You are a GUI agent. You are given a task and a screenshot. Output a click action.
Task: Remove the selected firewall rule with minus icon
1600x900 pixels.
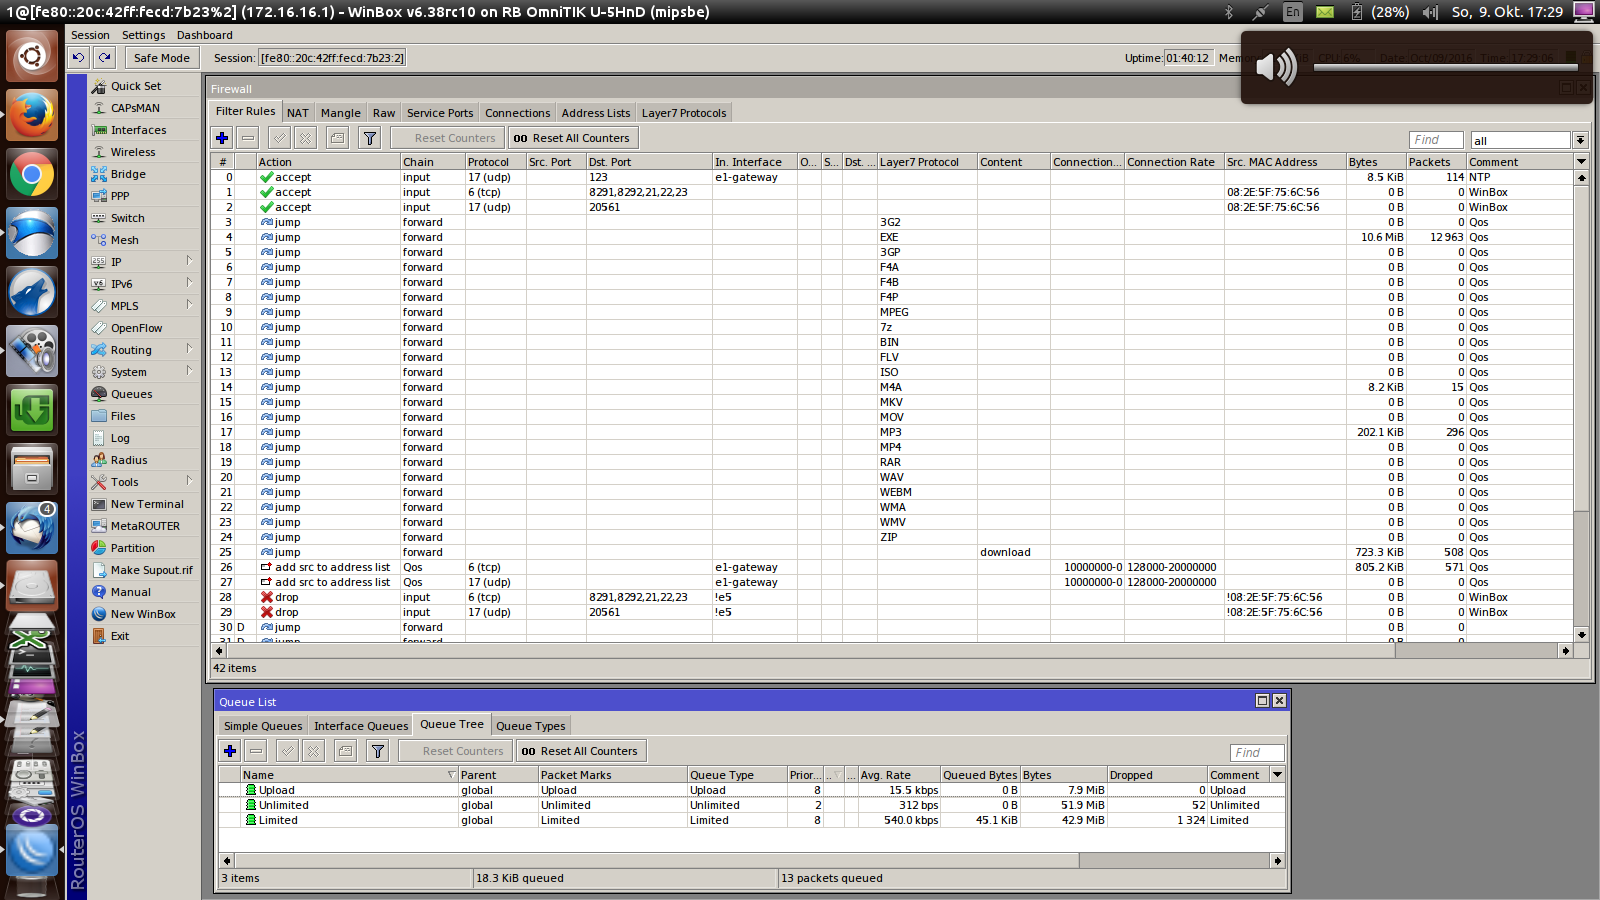[x=248, y=138]
